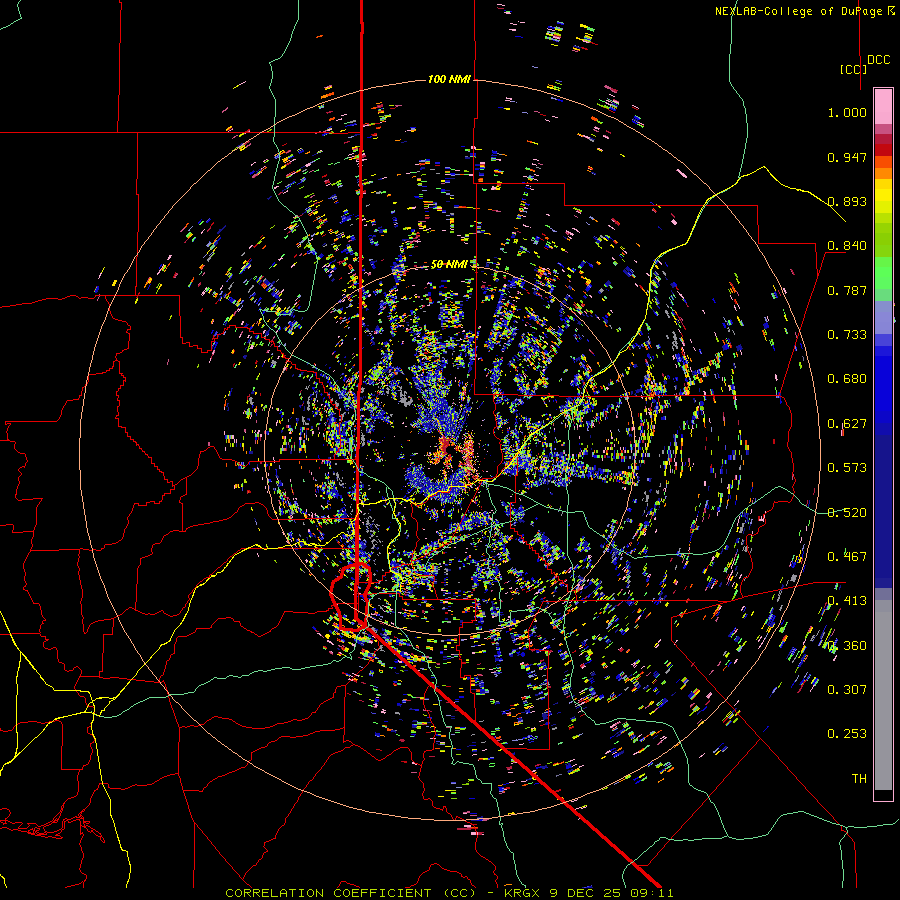This screenshot has height=900, width=900.
Task: Click the 0.893 scale value
Action: (847, 201)
